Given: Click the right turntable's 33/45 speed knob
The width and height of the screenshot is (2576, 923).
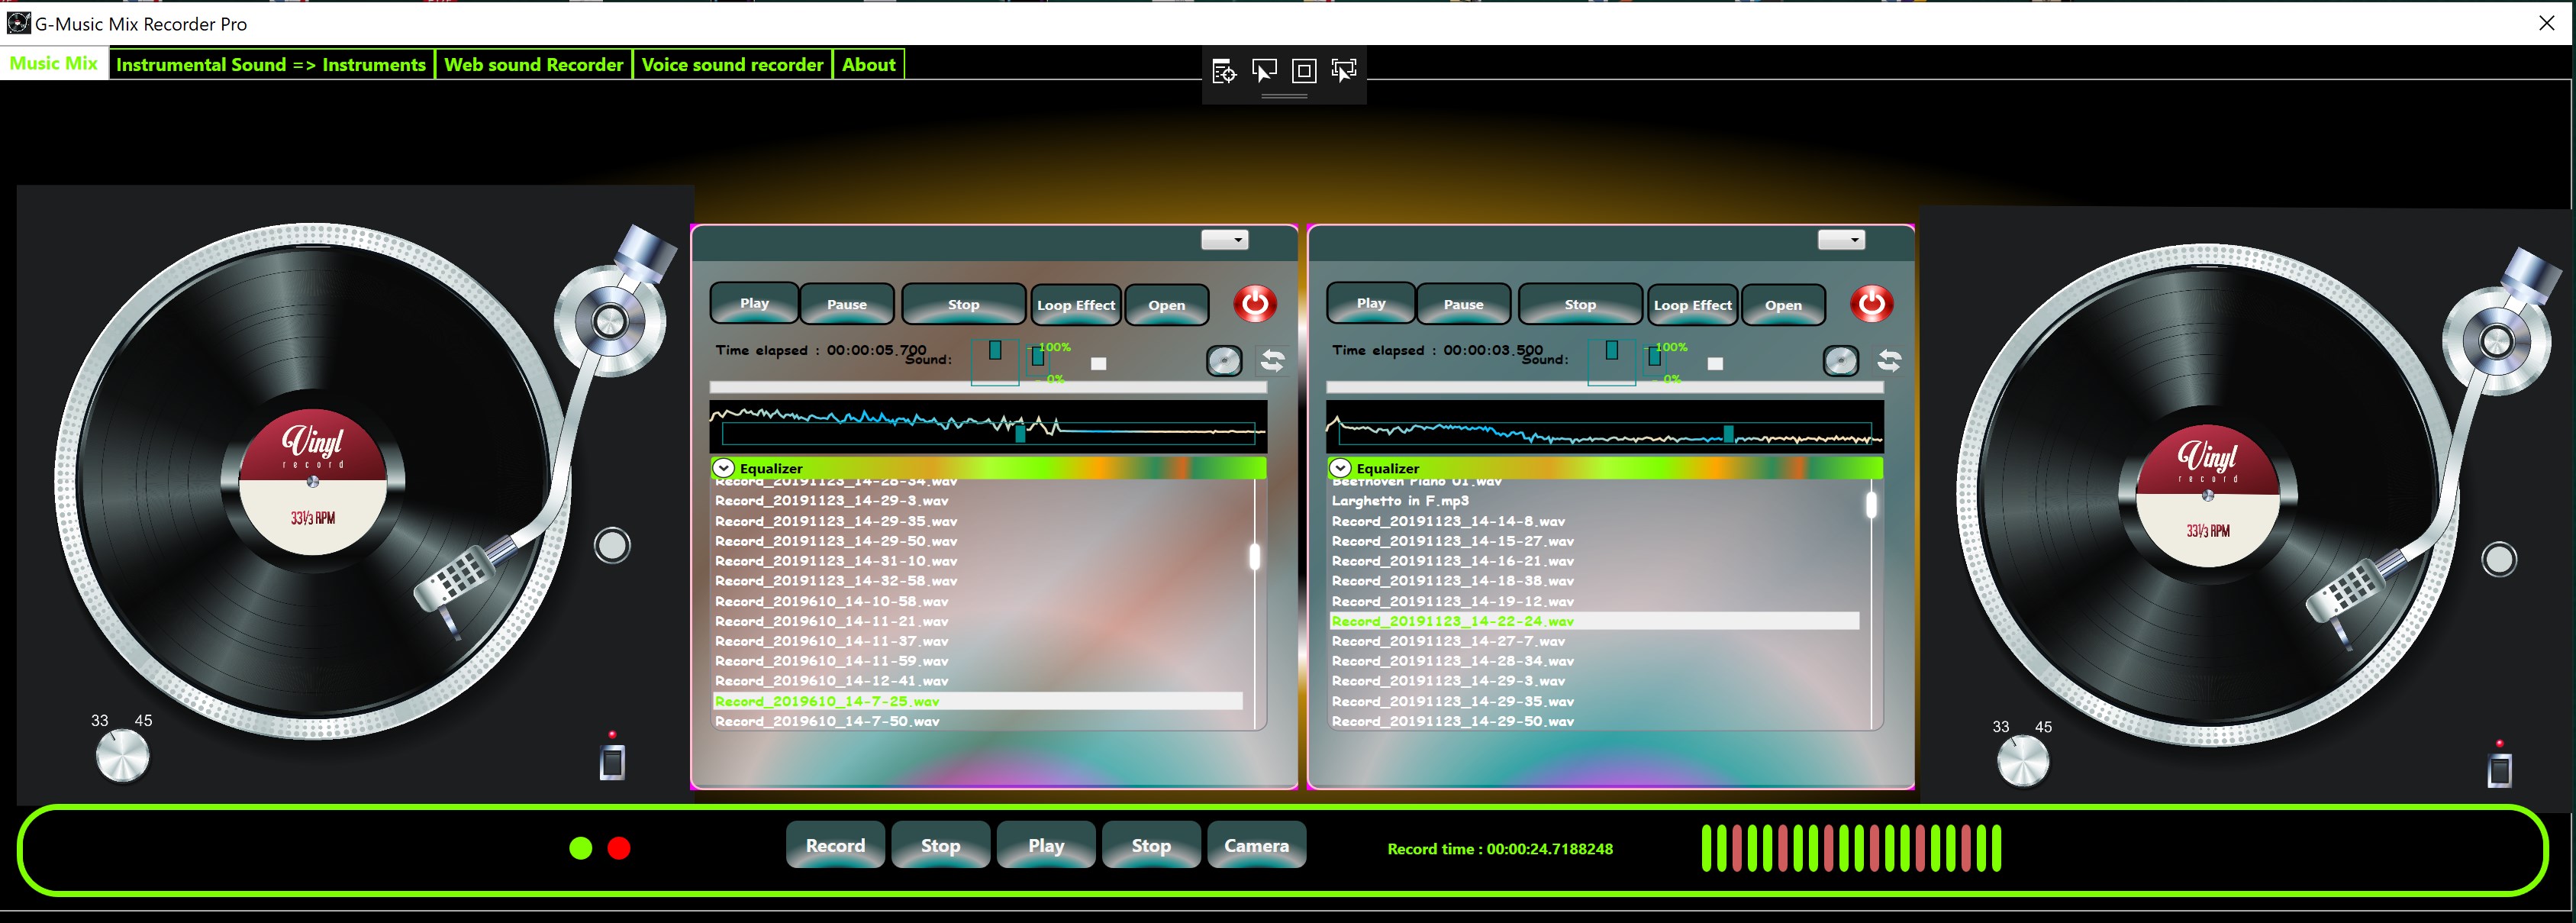Looking at the screenshot, I should 2022,762.
